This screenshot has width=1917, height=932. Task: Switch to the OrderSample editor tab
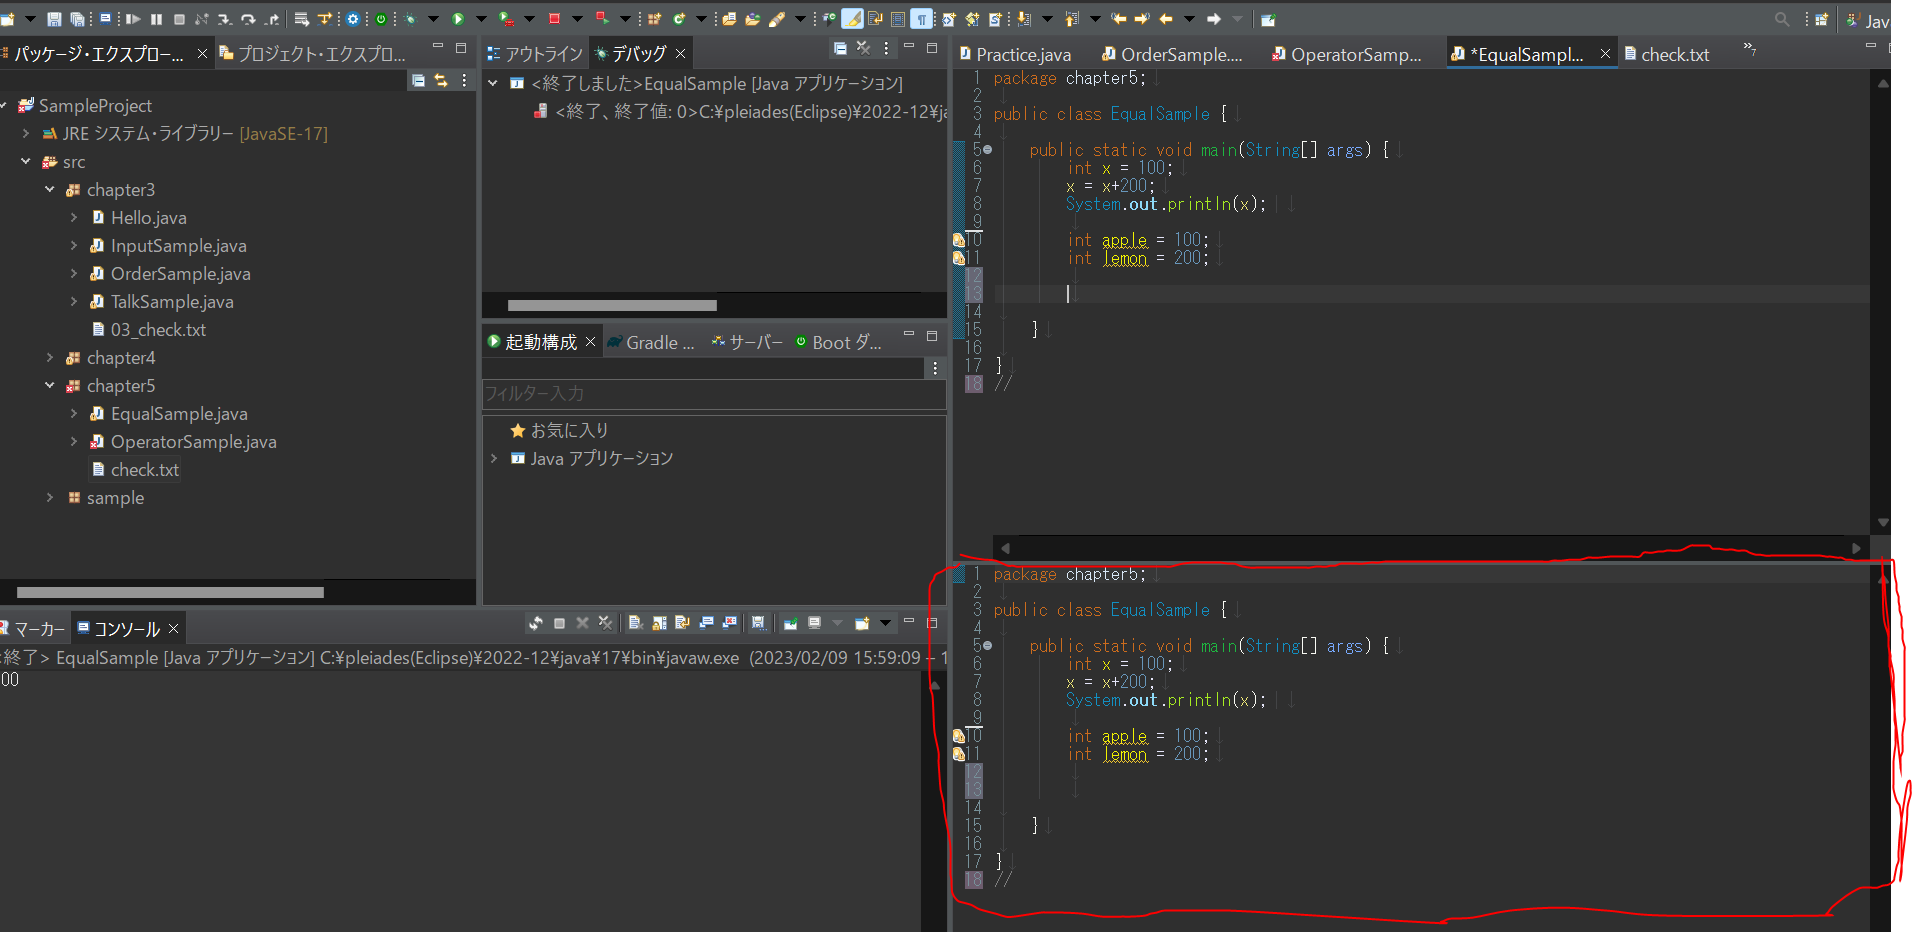1172,54
